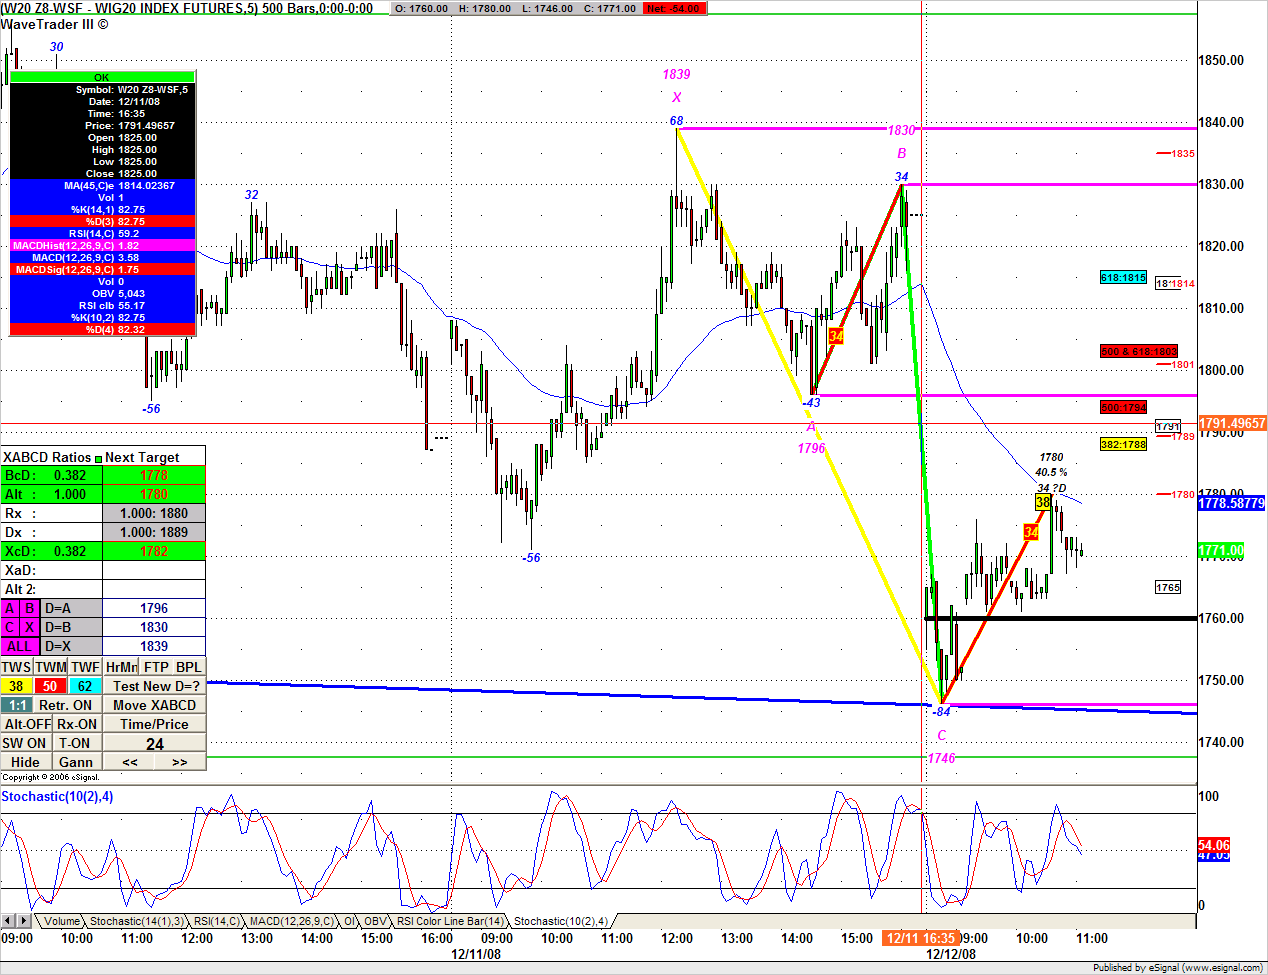This screenshot has height=975, width=1268.
Task: Click the 618:1815 cyan level label
Action: (1123, 278)
